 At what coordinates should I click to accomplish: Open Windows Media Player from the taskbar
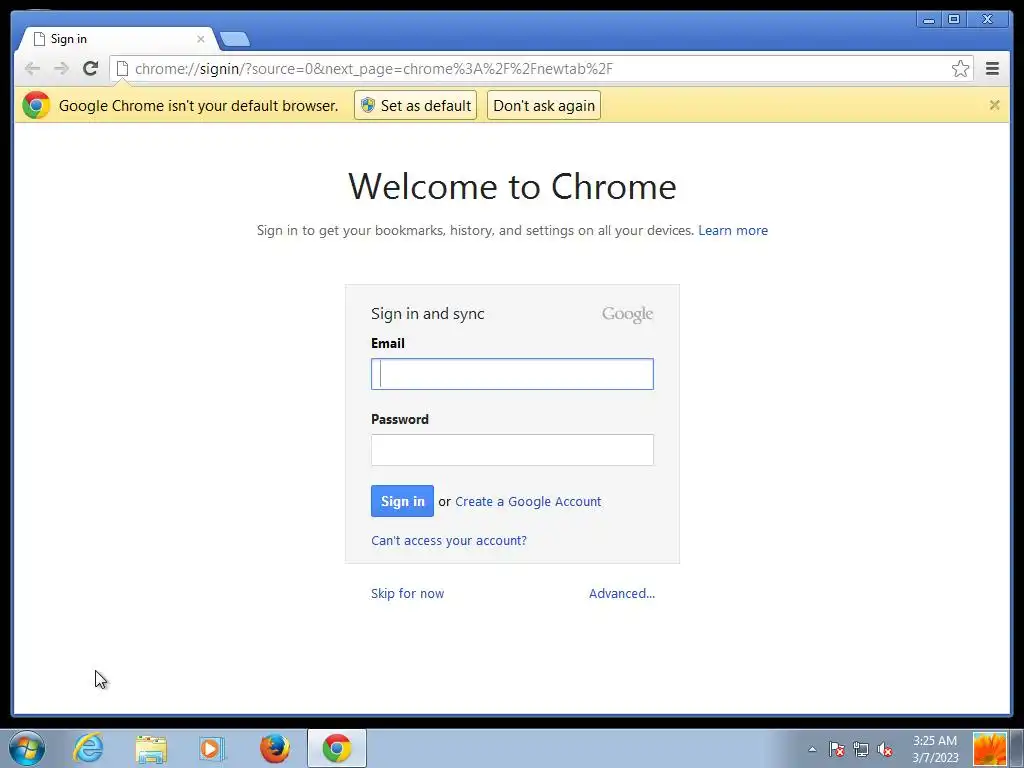pyautogui.click(x=212, y=748)
